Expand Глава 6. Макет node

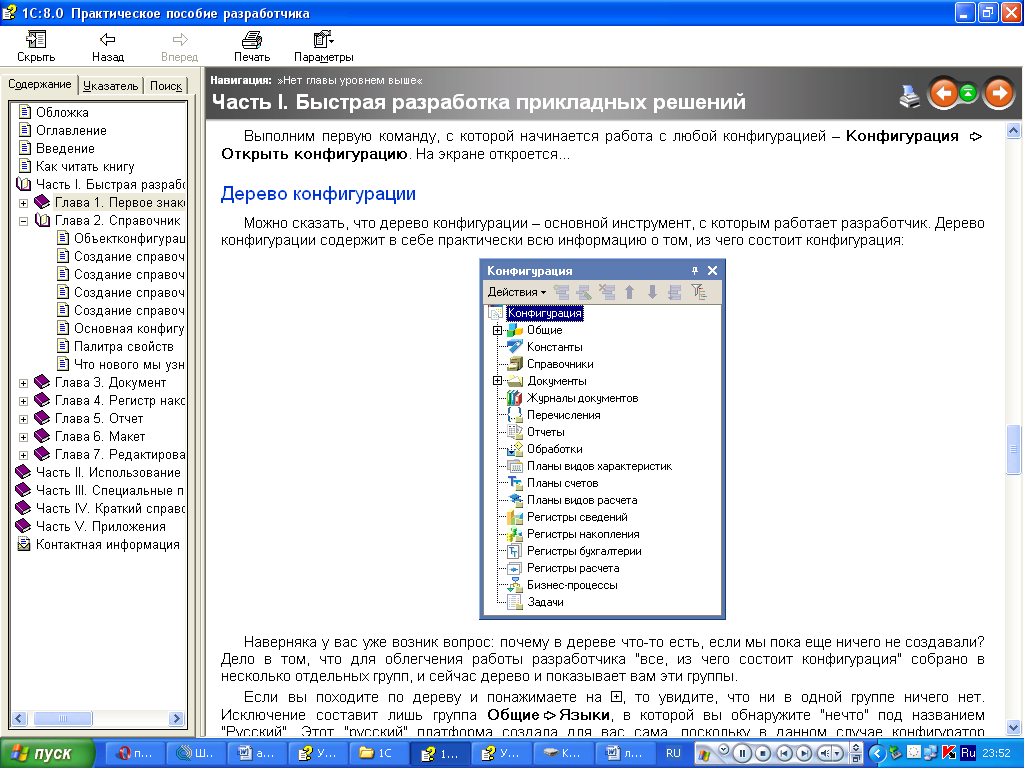24,437
